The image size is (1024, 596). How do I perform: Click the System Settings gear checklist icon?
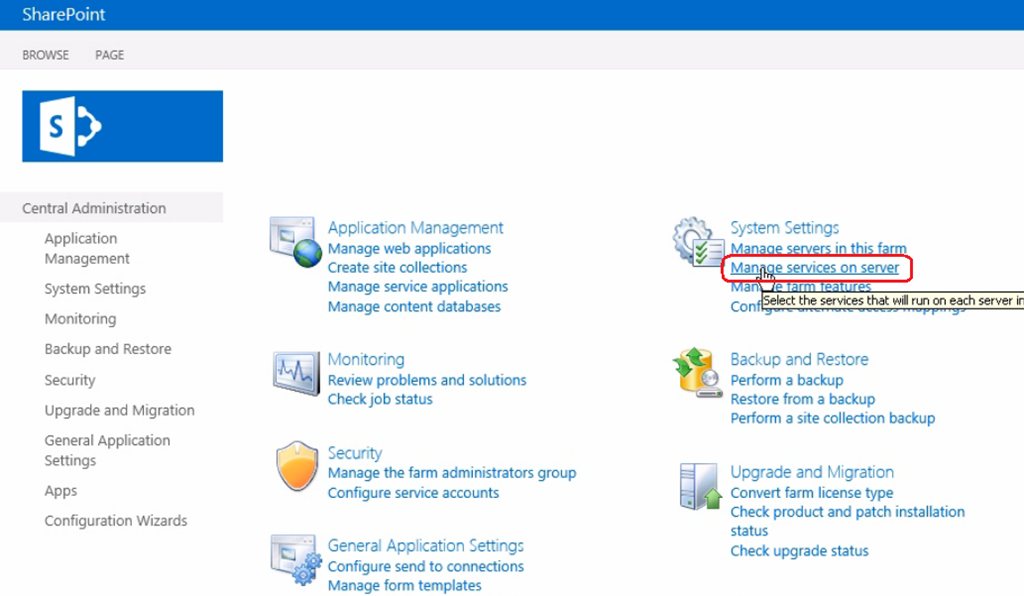(x=698, y=242)
